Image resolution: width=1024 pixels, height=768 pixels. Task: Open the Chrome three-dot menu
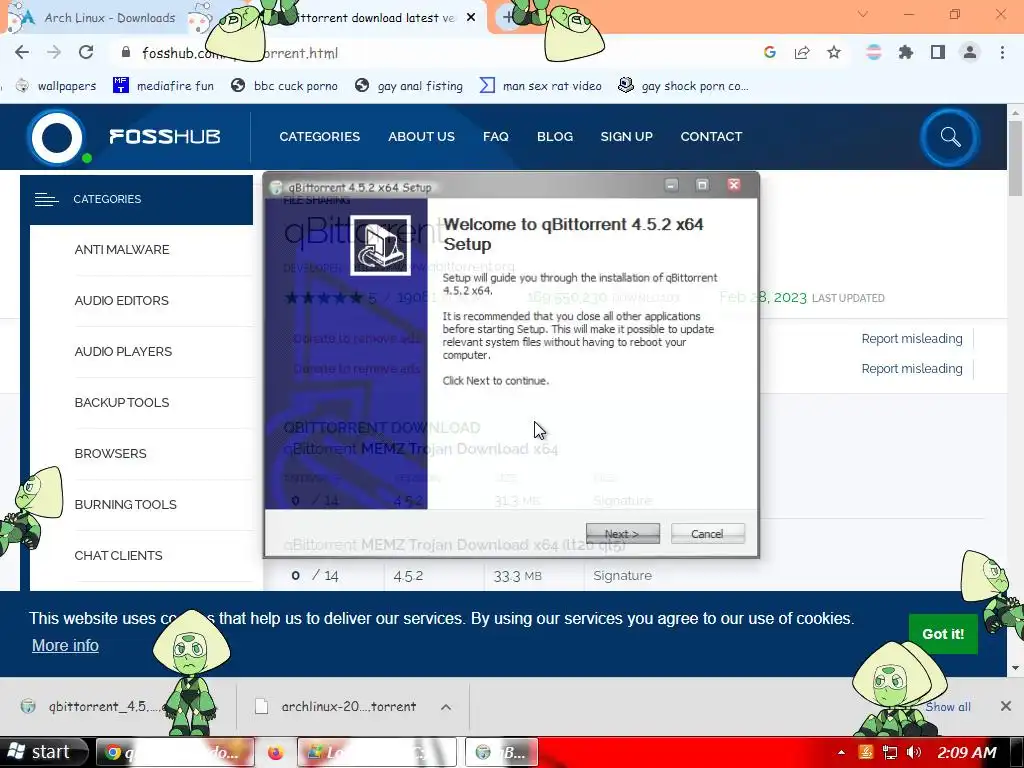point(1002,53)
